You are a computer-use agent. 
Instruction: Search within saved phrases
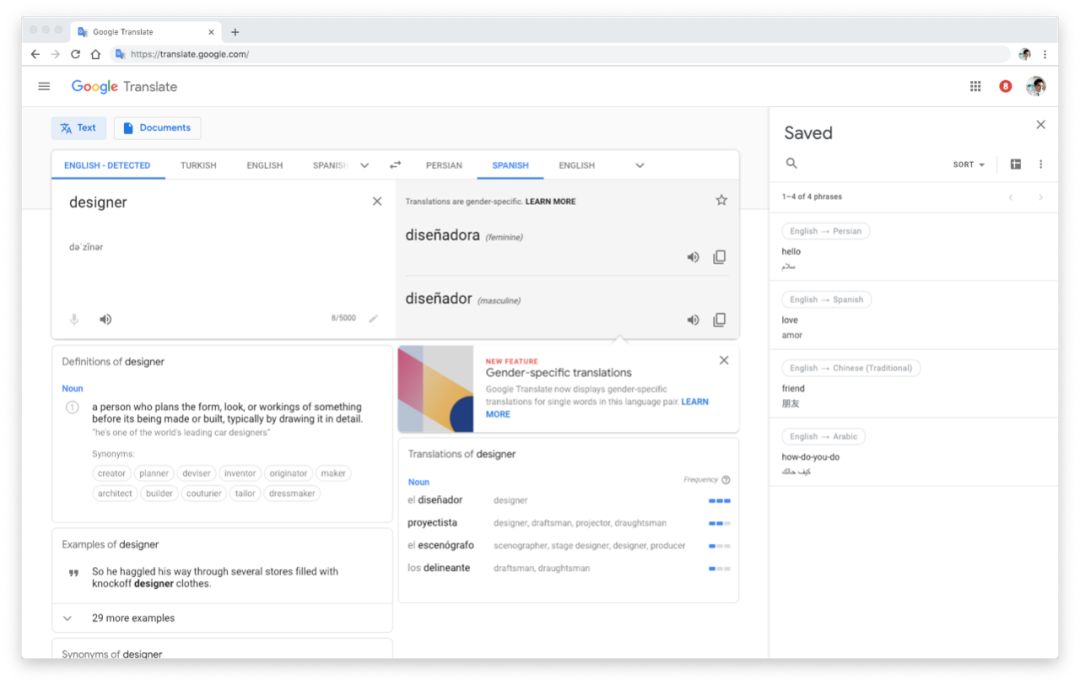(x=791, y=163)
